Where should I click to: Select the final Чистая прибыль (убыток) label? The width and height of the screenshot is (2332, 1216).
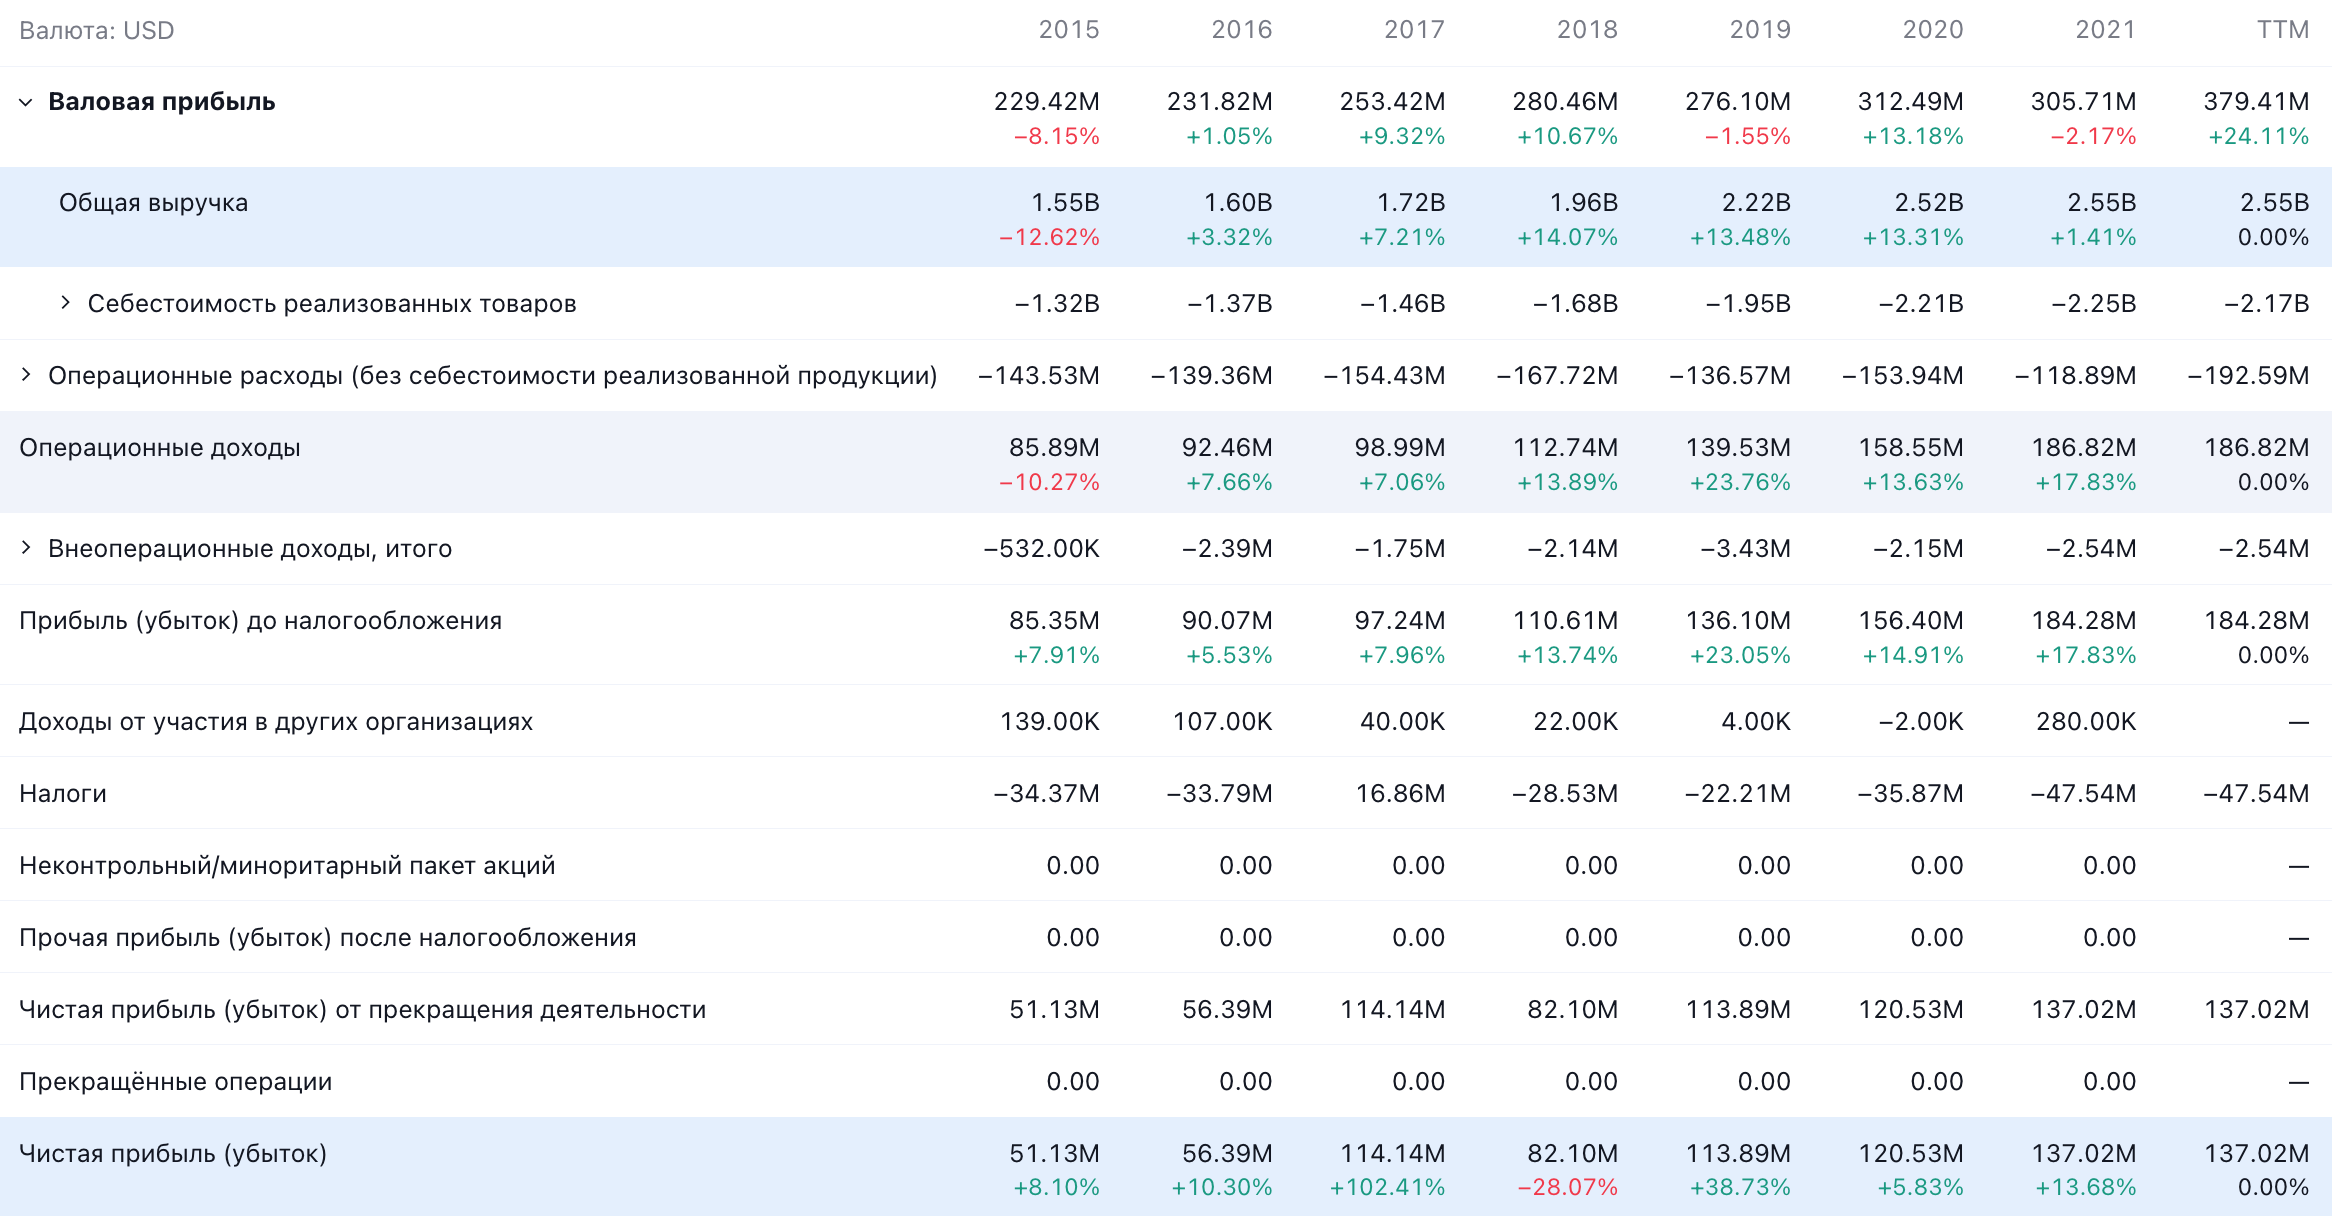coord(173,1154)
